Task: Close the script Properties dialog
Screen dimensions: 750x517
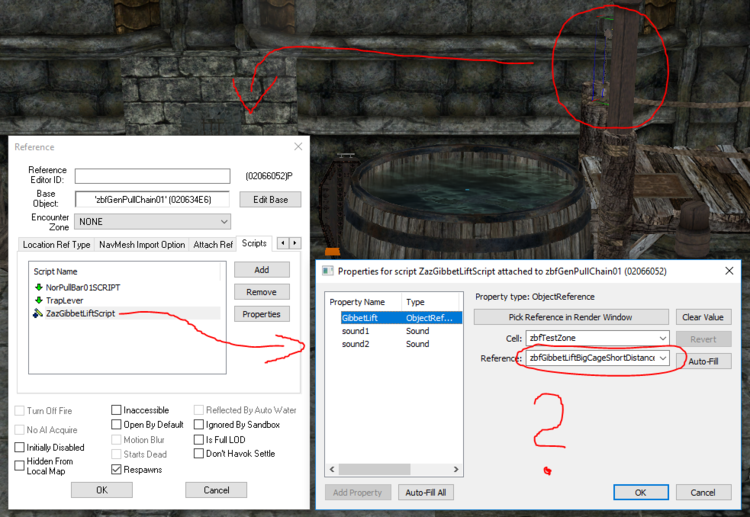Action: 729,271
